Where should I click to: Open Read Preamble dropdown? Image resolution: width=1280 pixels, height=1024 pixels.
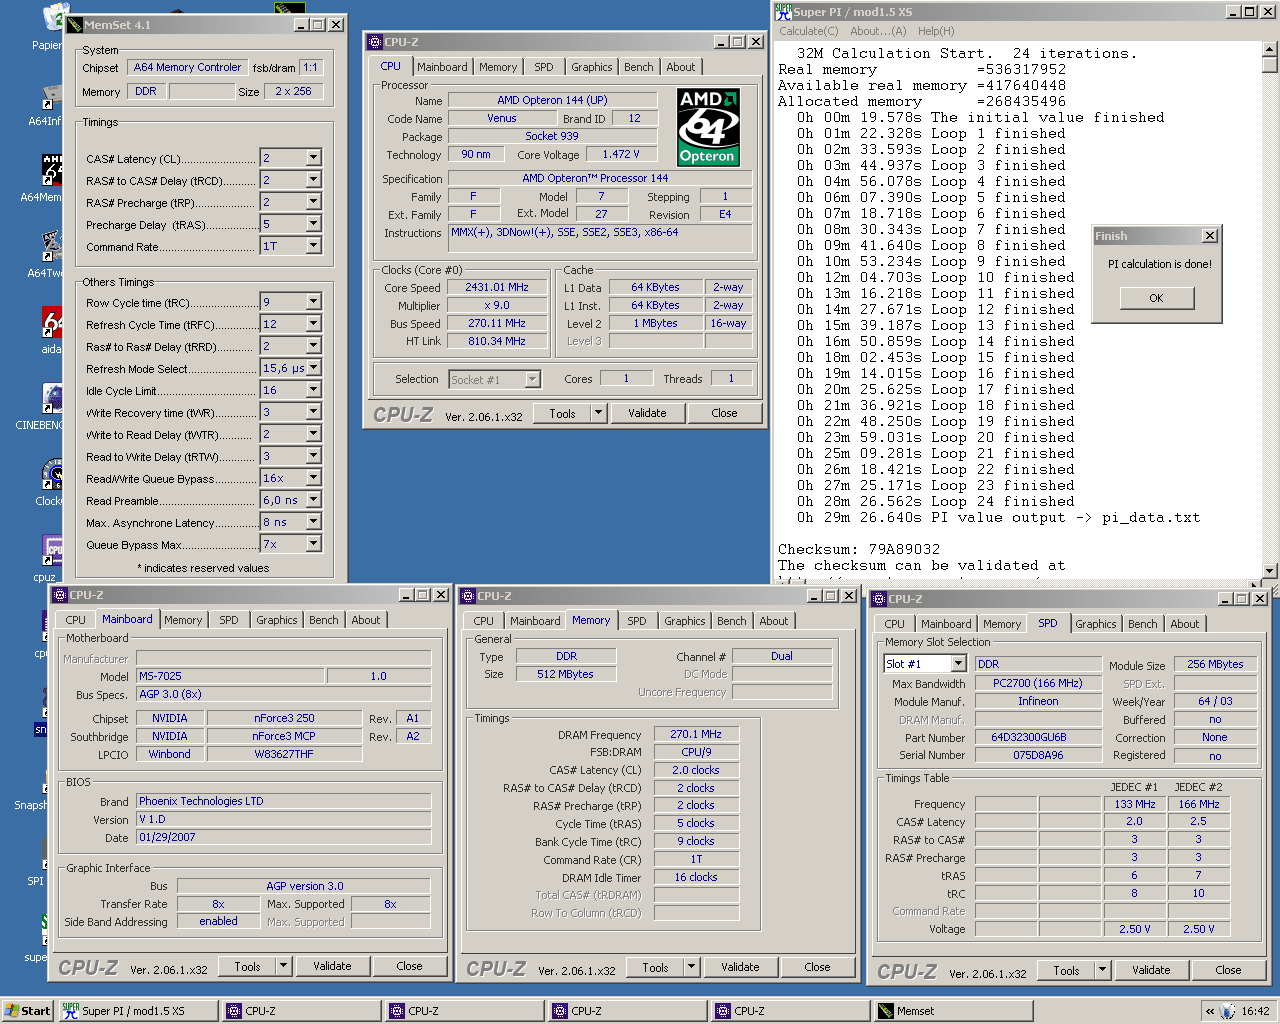coord(313,500)
